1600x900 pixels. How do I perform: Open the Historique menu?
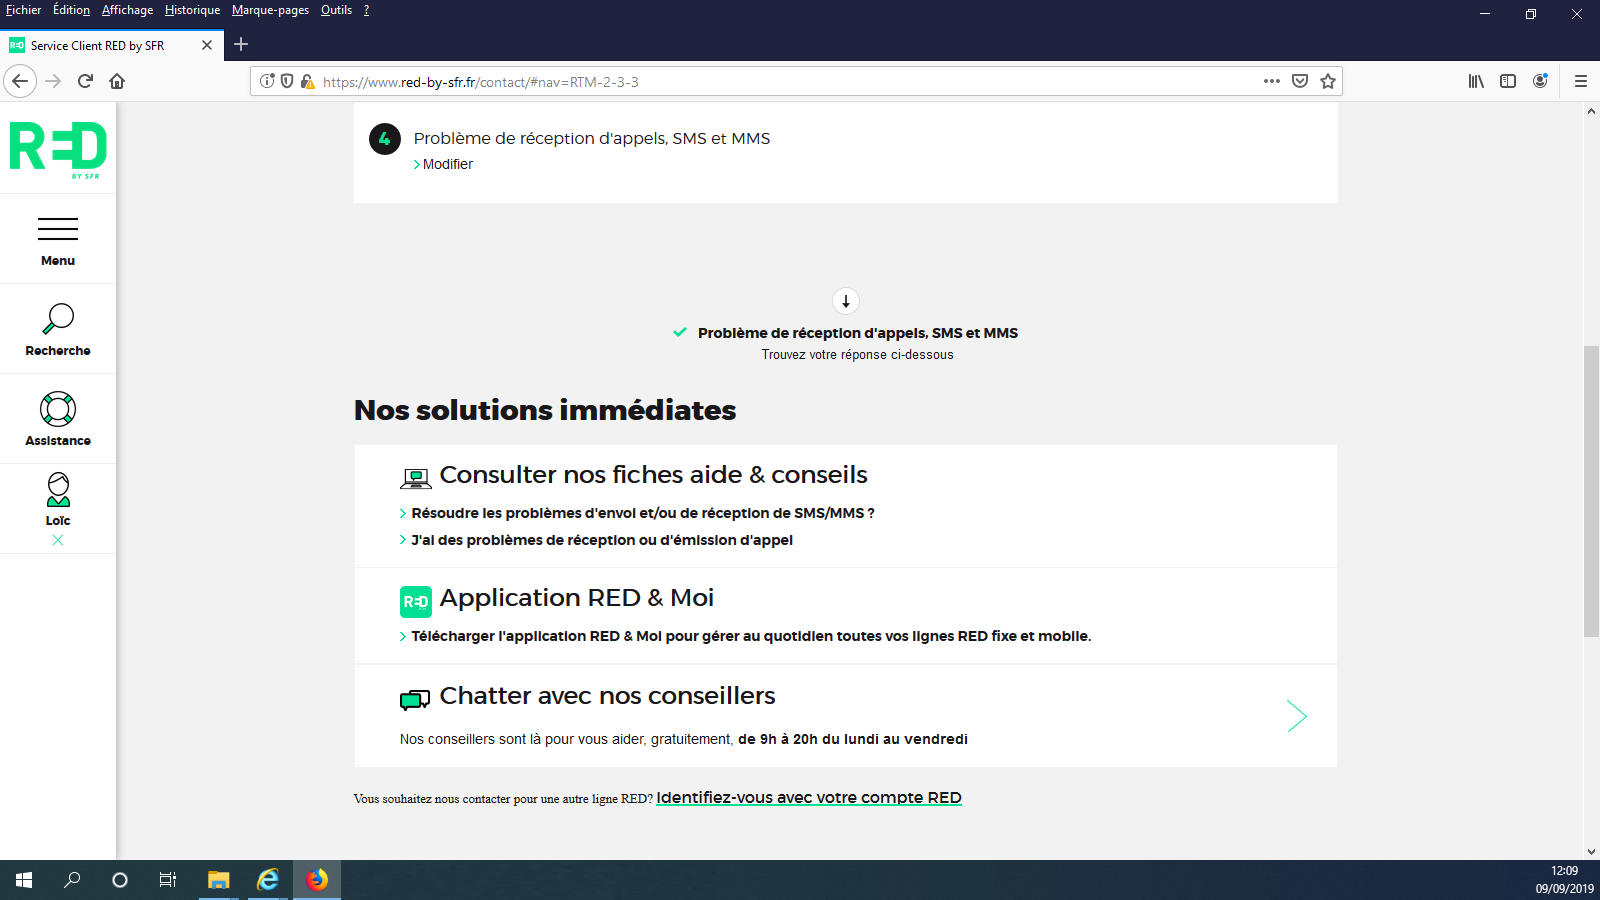point(192,10)
